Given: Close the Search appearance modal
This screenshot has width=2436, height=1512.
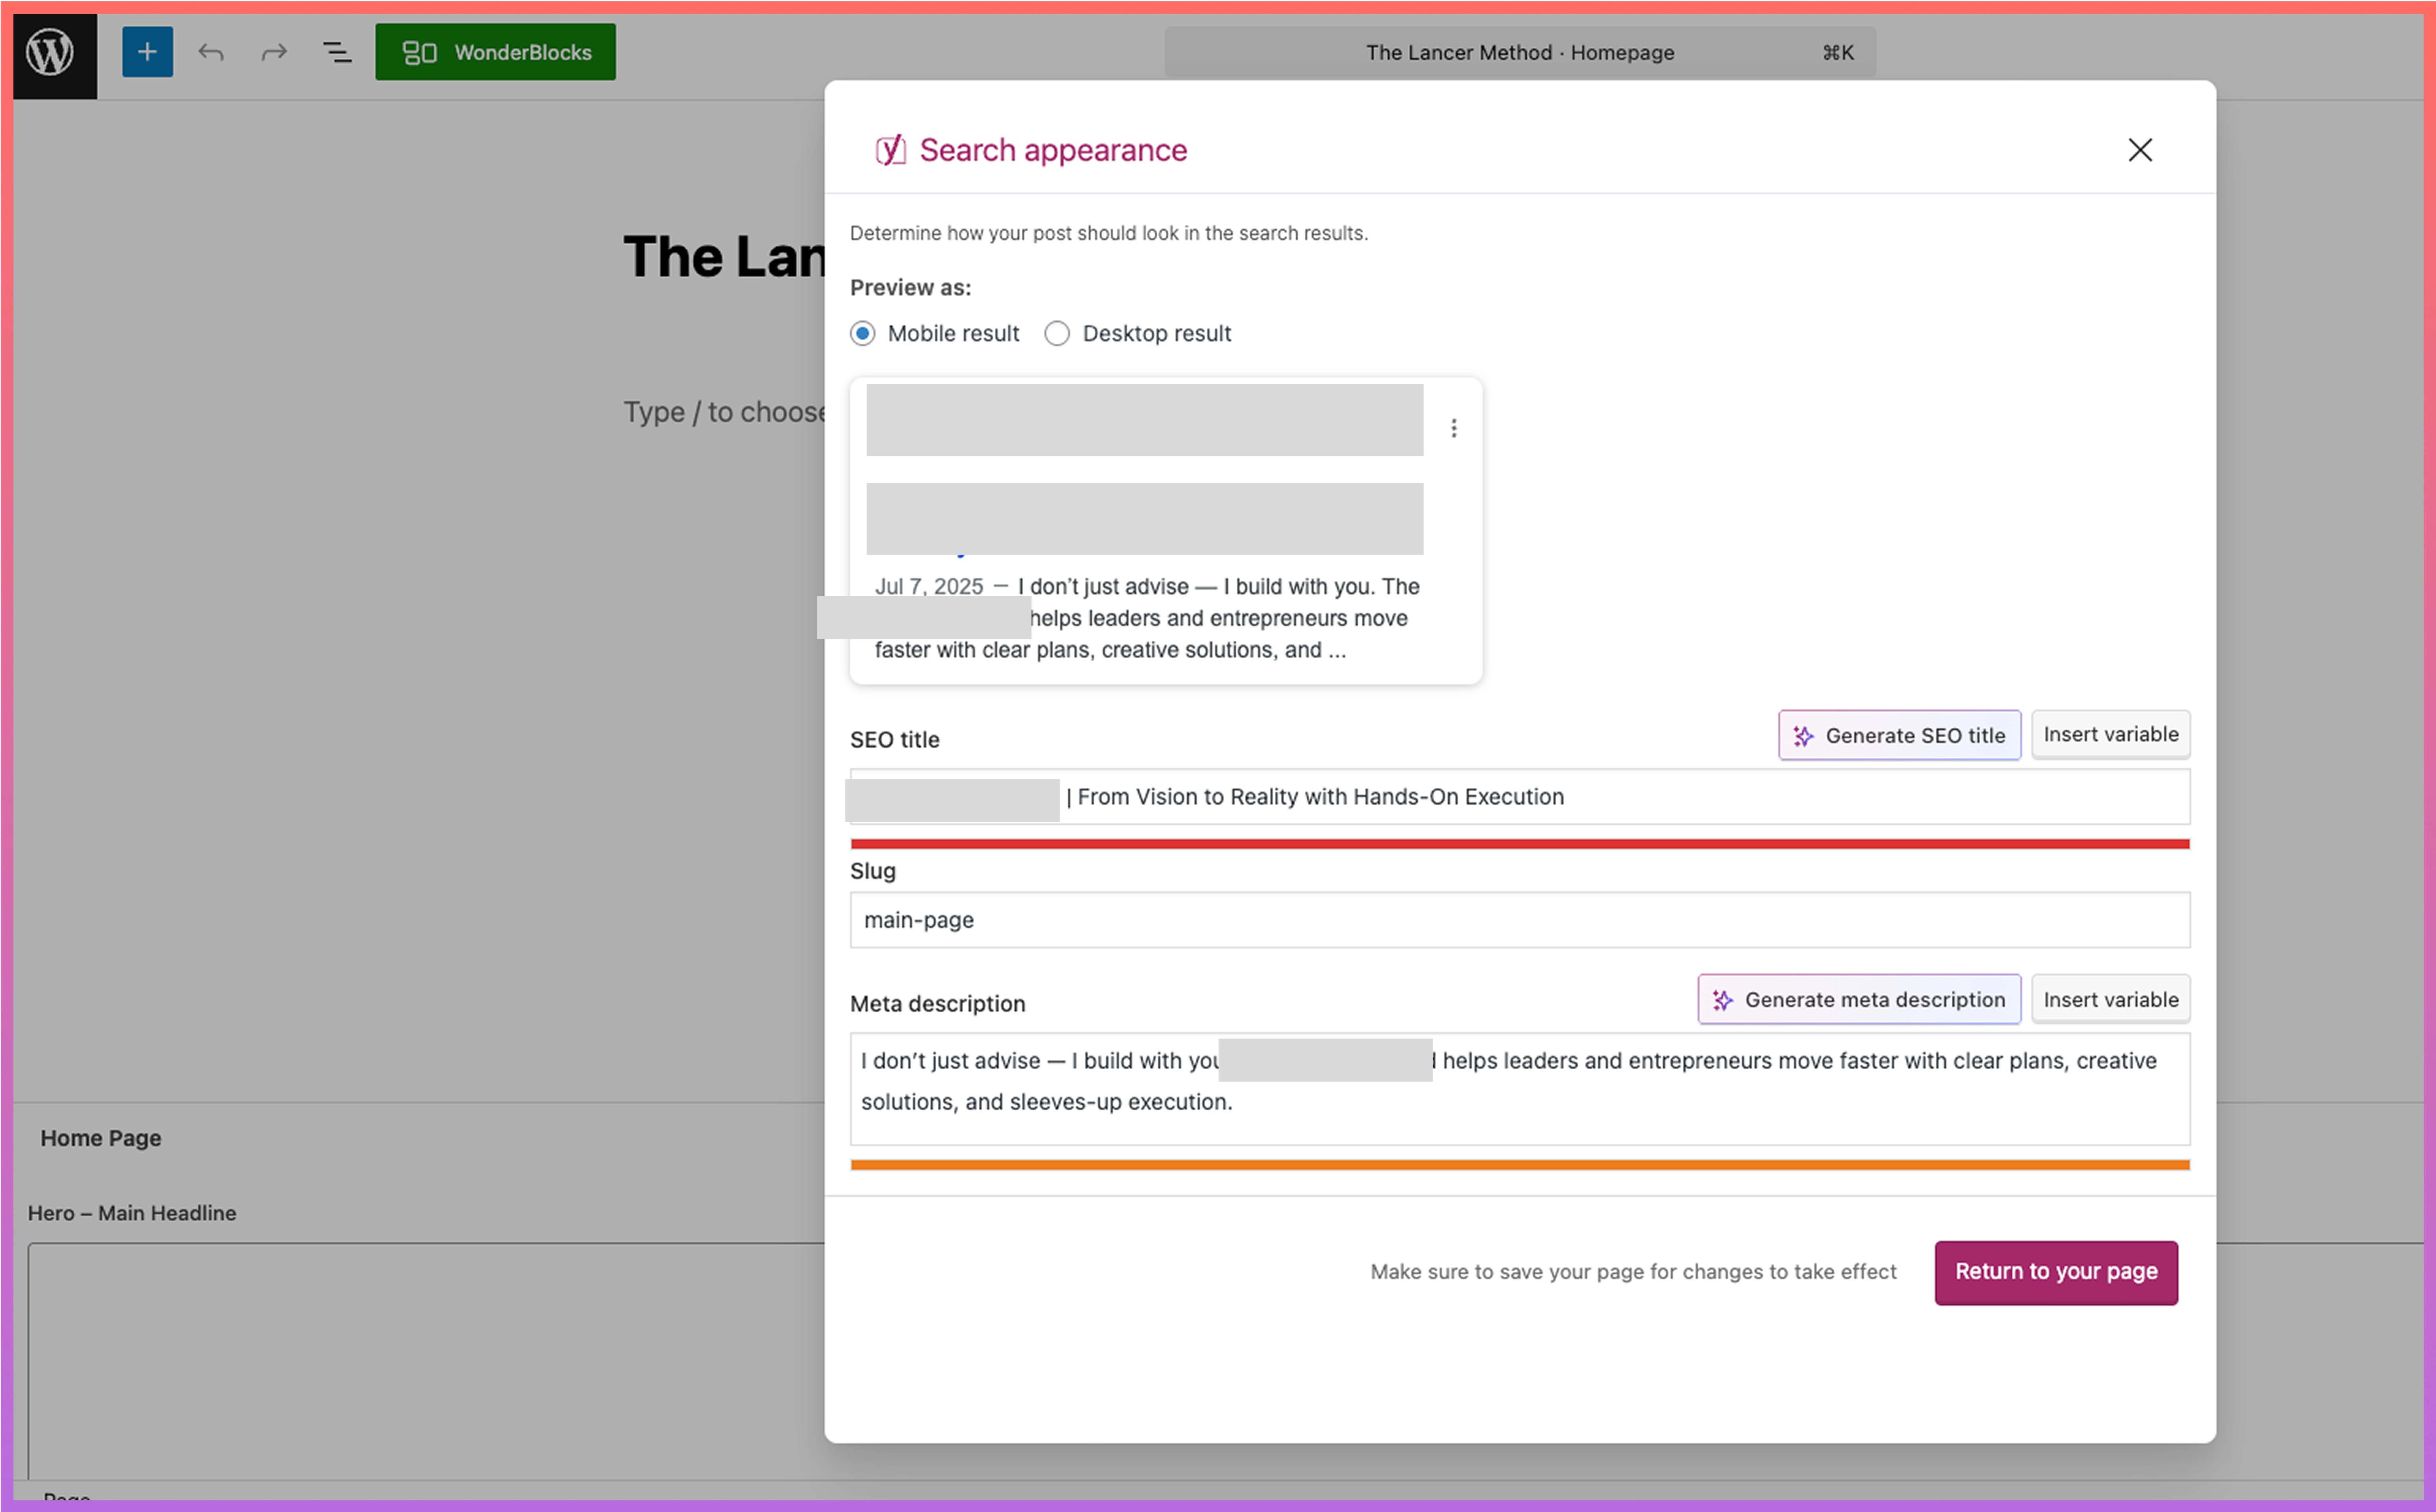Looking at the screenshot, I should click(x=2139, y=150).
